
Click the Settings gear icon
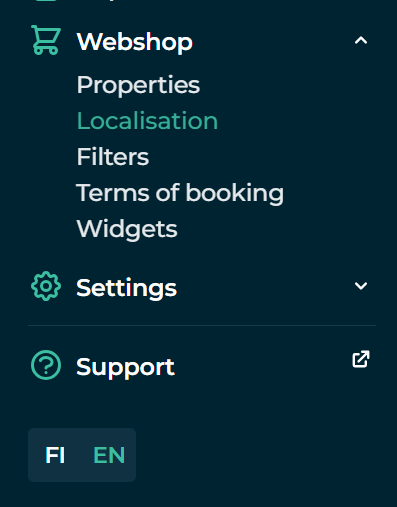click(46, 286)
